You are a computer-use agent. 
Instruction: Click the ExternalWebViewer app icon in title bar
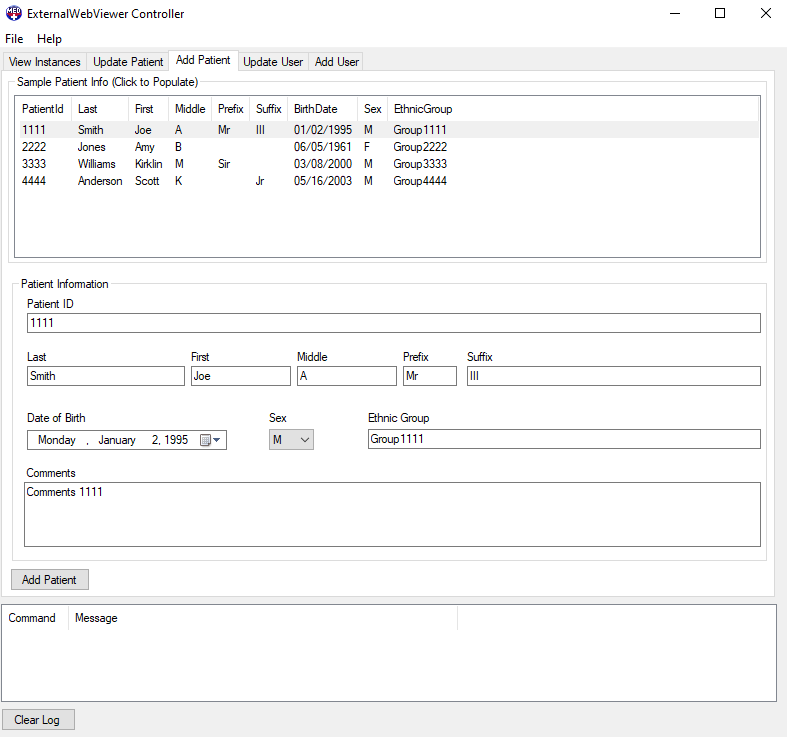tap(14, 13)
